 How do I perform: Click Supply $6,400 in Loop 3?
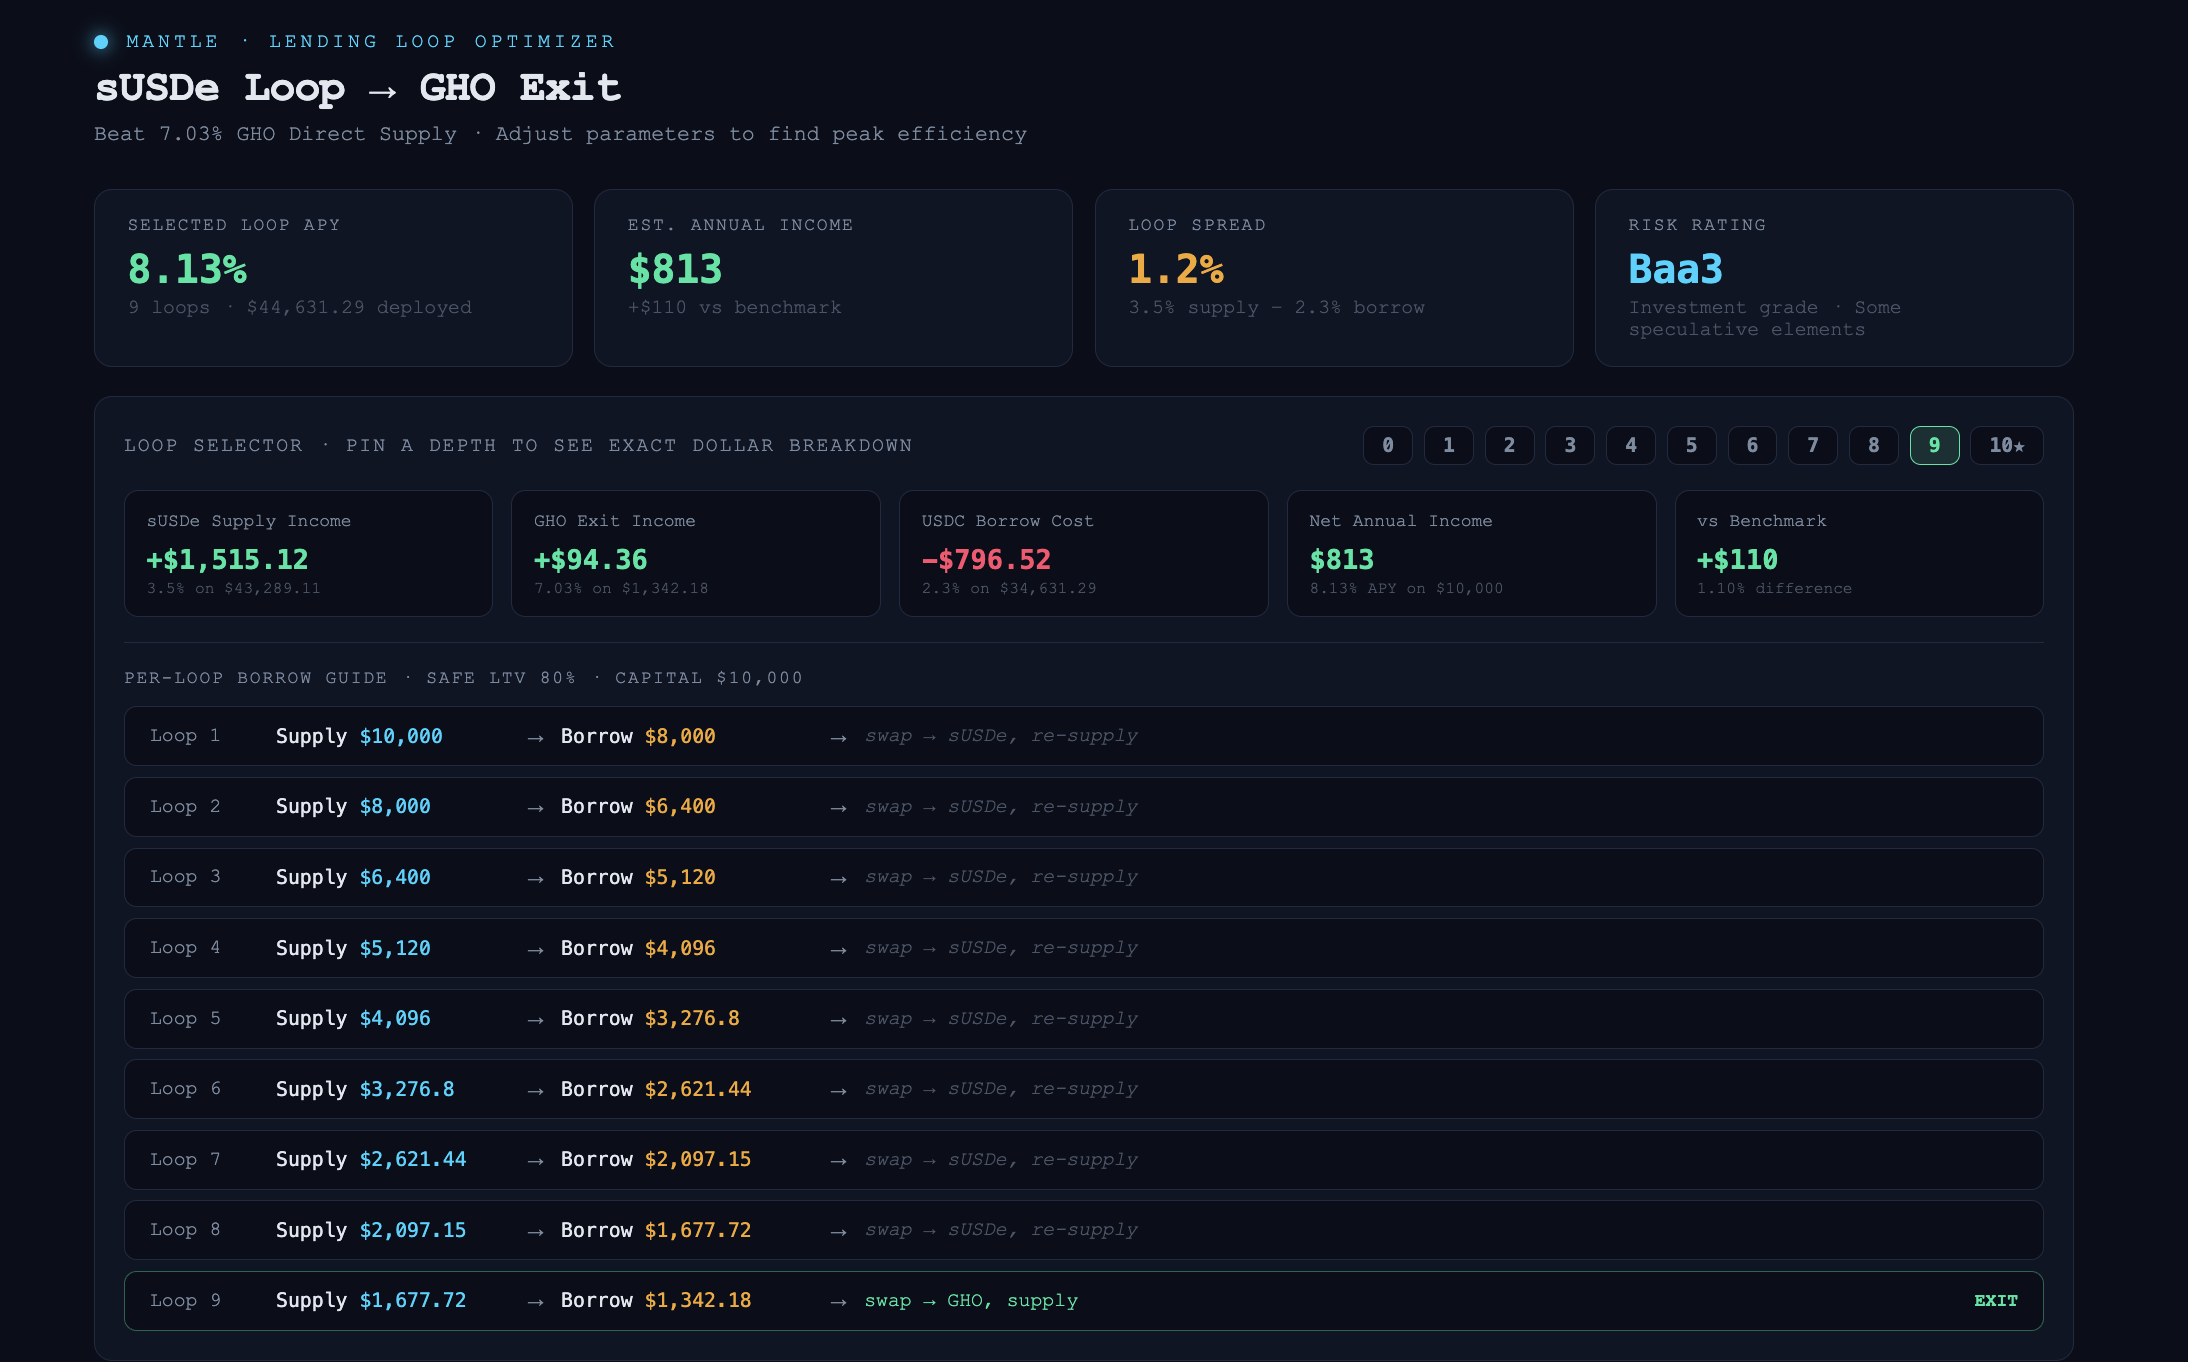(x=353, y=877)
